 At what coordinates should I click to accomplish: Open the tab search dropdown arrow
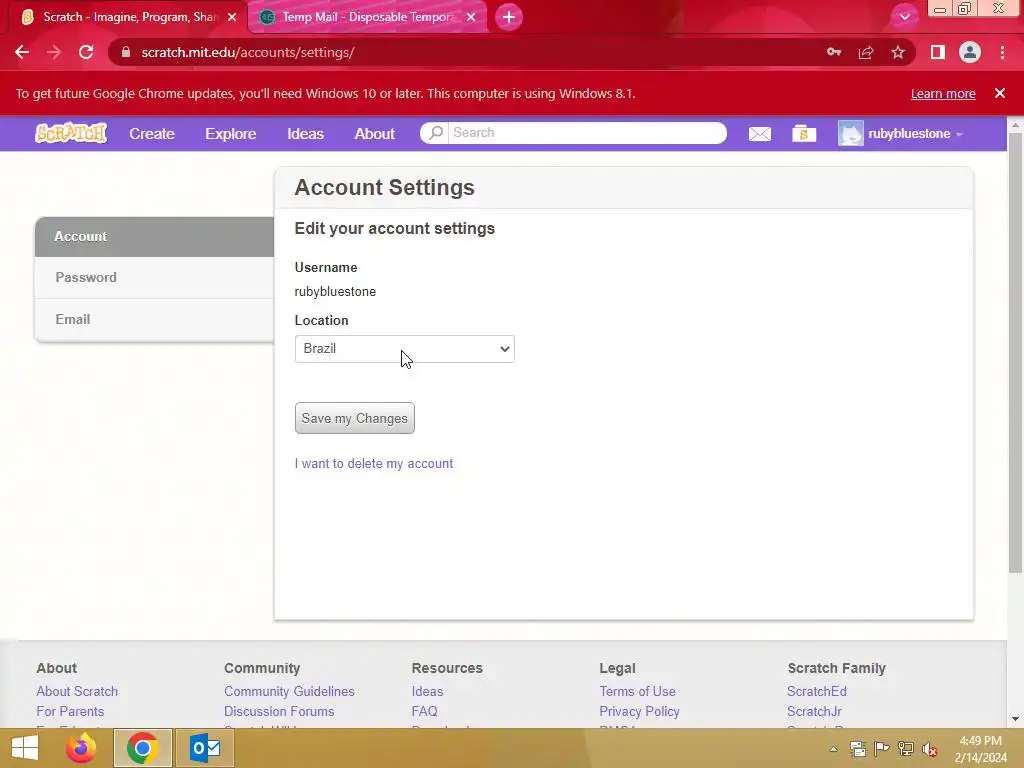pyautogui.click(x=904, y=17)
